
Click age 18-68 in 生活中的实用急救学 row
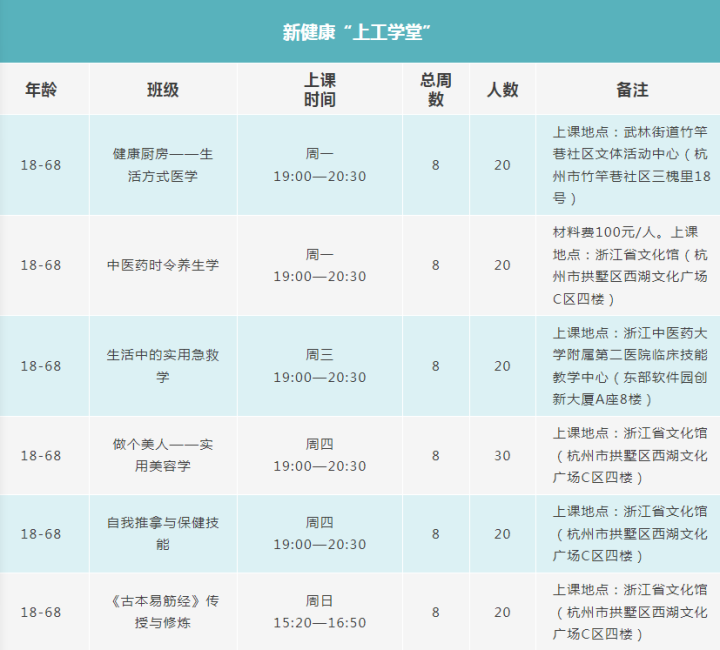pyautogui.click(x=41, y=366)
